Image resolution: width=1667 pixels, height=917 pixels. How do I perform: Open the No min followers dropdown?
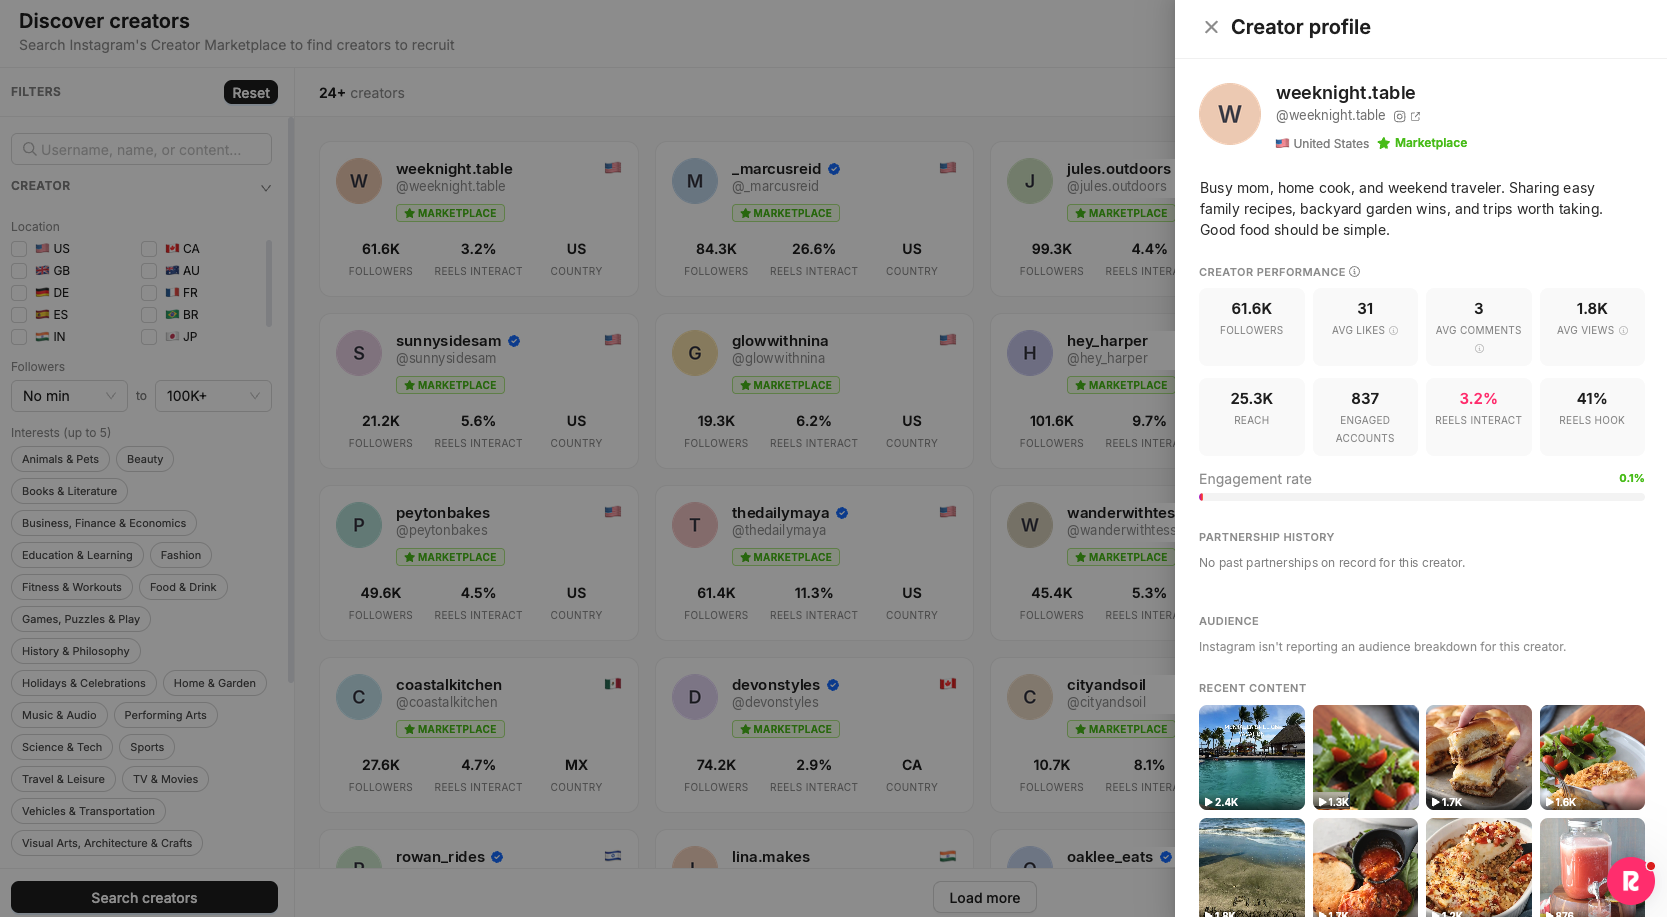click(69, 396)
